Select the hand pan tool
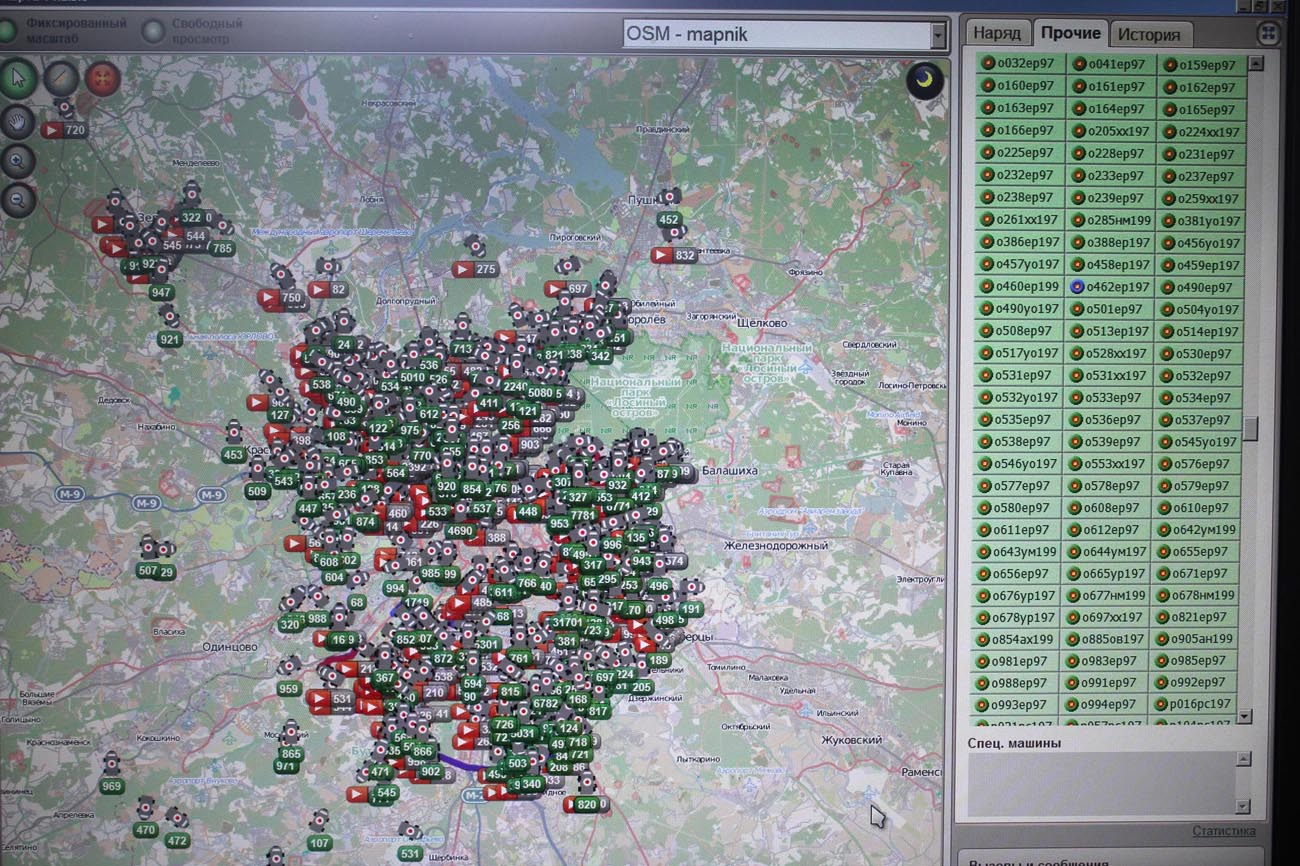This screenshot has height=866, width=1300. pyautogui.click(x=17, y=121)
